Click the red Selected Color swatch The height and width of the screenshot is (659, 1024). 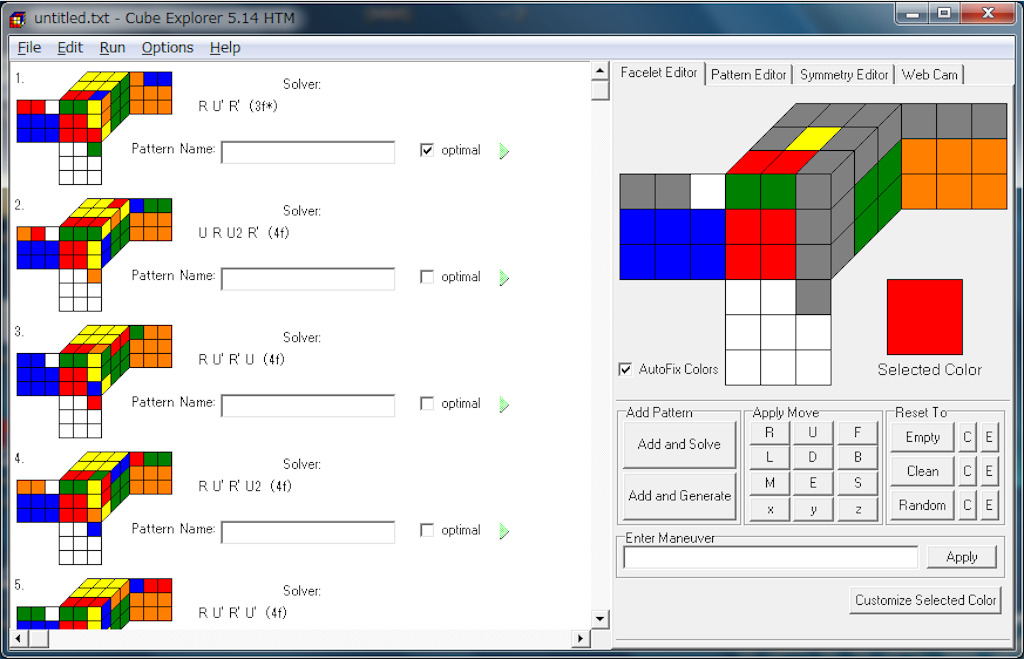tap(925, 317)
